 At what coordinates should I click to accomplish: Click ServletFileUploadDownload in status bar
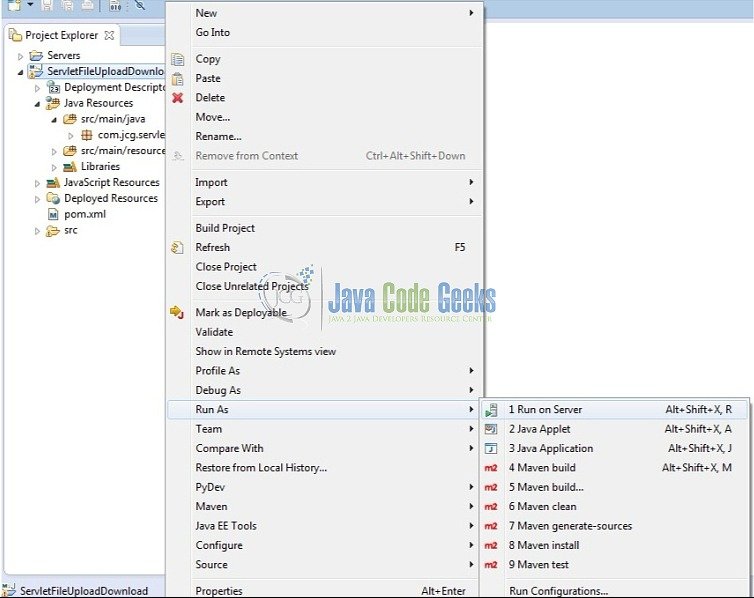coord(84,591)
